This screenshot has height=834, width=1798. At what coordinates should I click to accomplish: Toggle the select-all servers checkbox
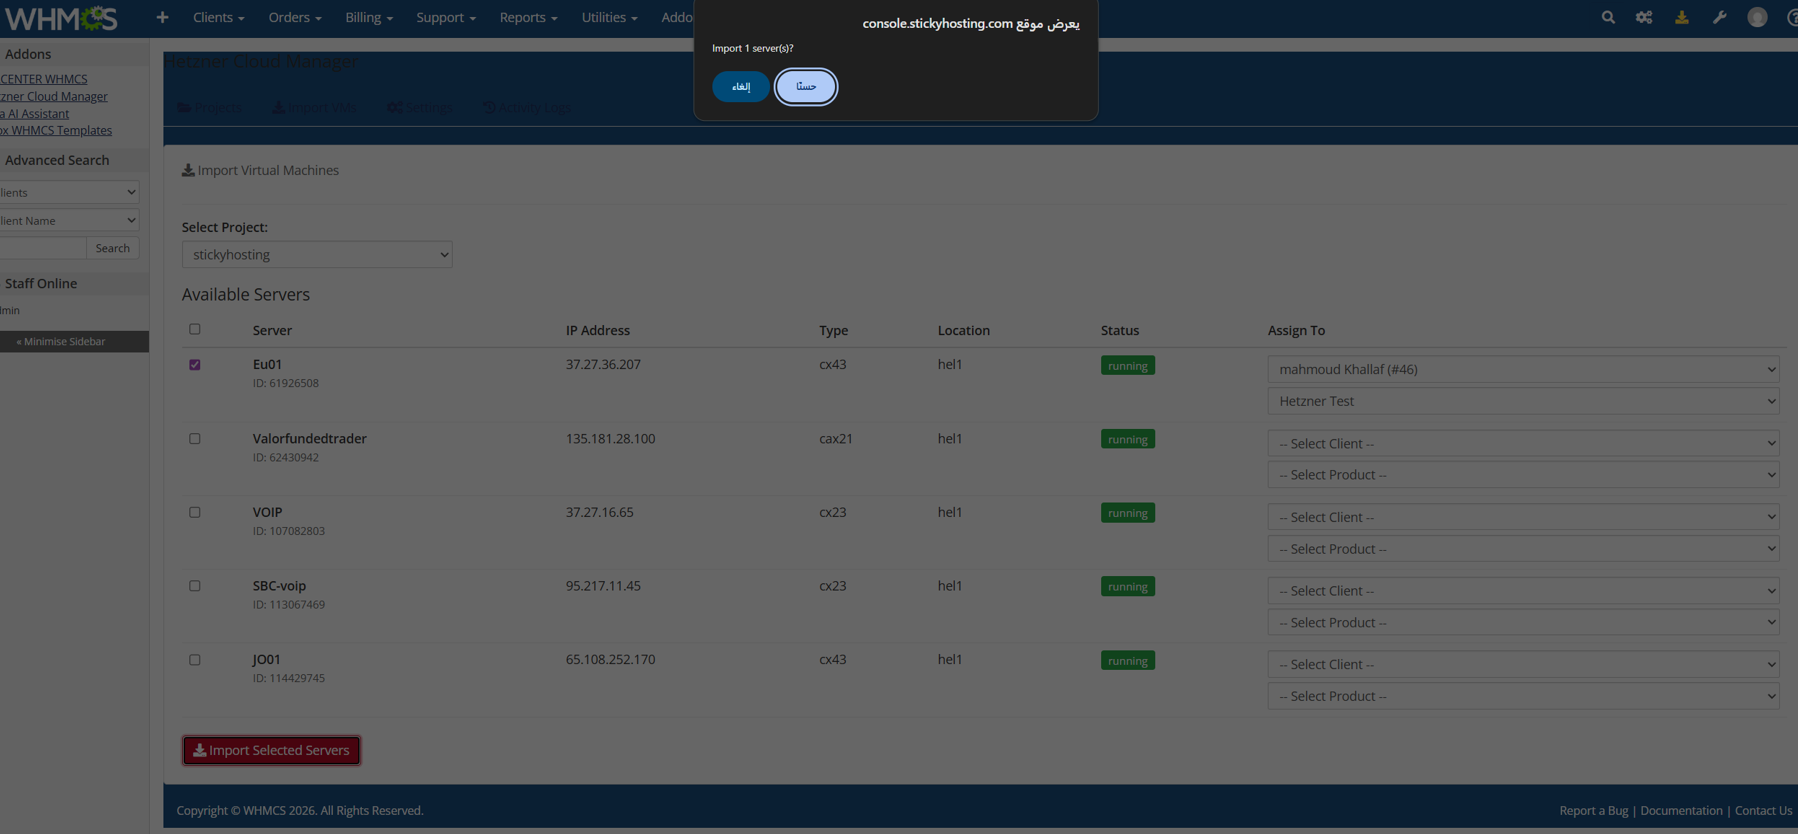point(195,329)
